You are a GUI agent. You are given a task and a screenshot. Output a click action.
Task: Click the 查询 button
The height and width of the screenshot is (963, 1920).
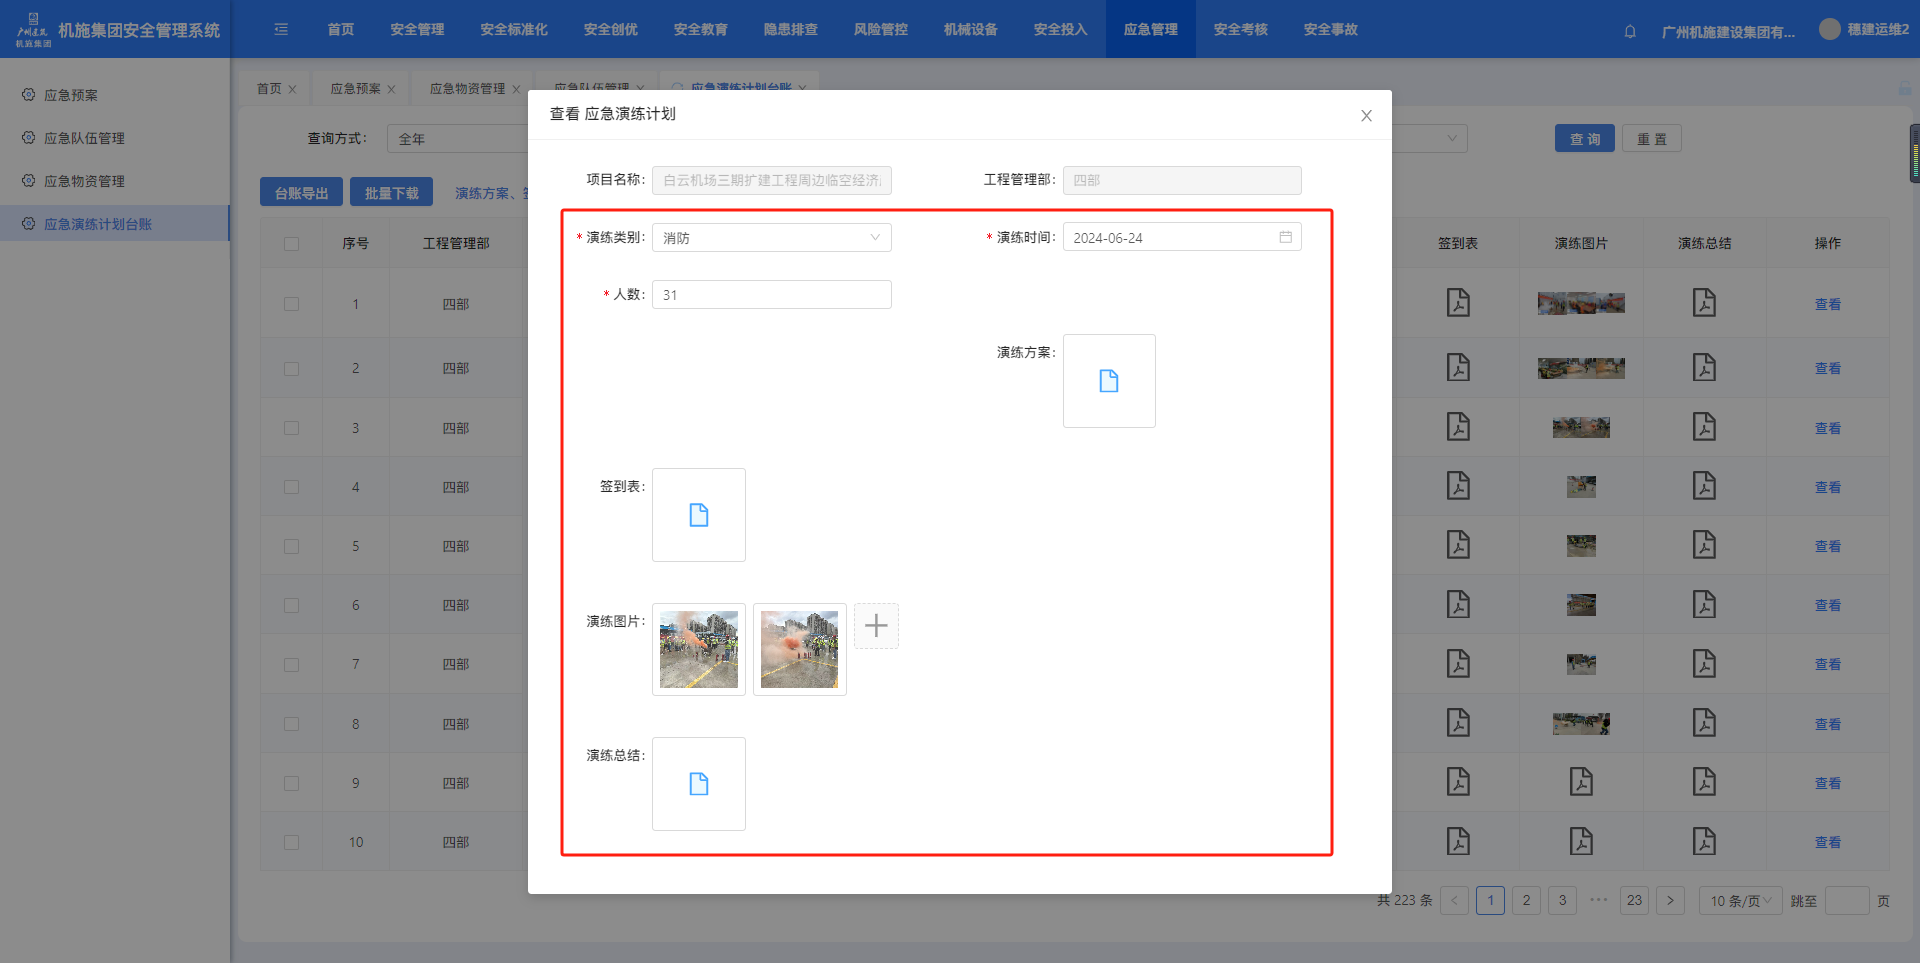click(1584, 139)
